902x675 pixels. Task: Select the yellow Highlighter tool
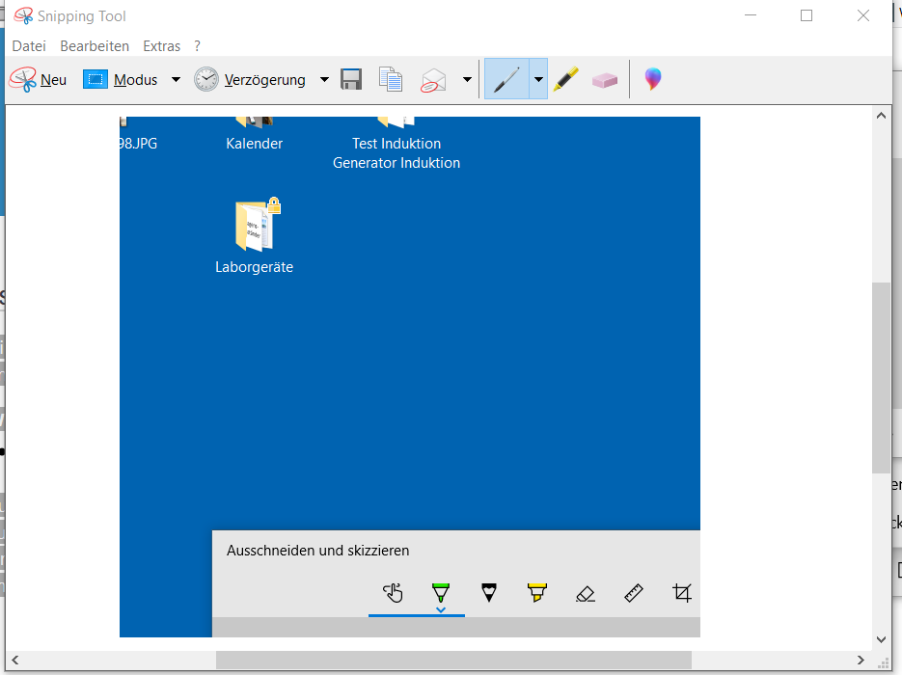[x=566, y=80]
